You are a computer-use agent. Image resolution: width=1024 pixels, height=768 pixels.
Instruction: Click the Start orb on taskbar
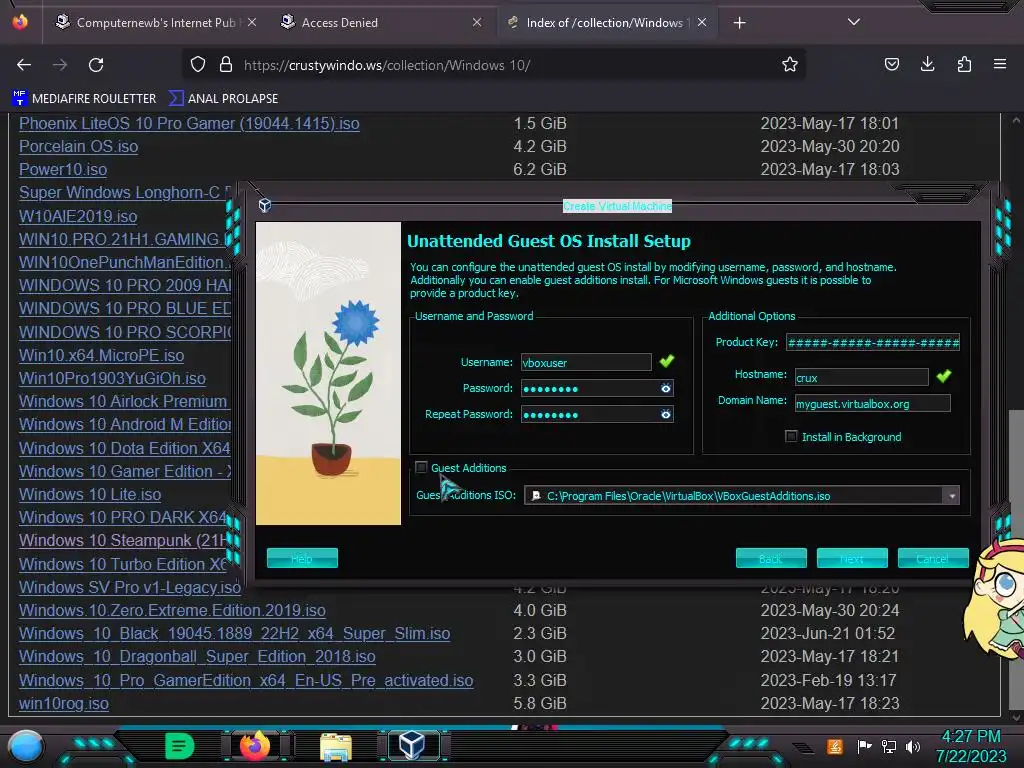pos(25,746)
